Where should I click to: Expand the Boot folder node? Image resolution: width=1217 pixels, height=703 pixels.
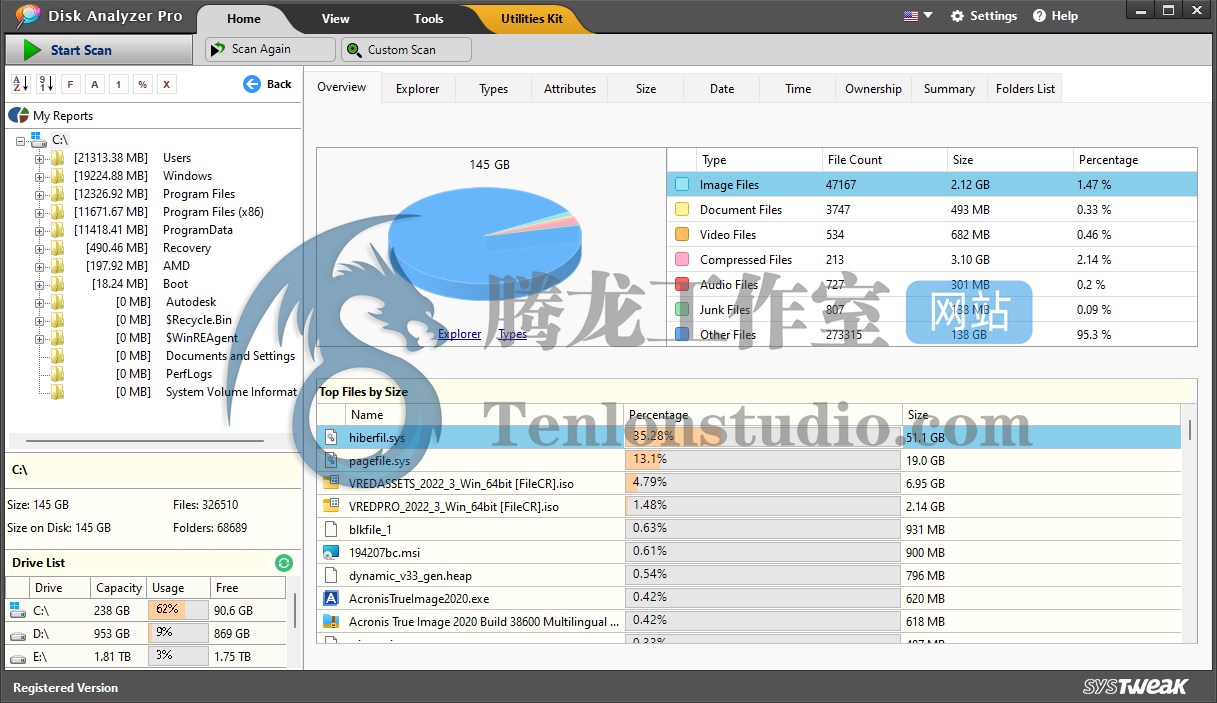(40, 284)
